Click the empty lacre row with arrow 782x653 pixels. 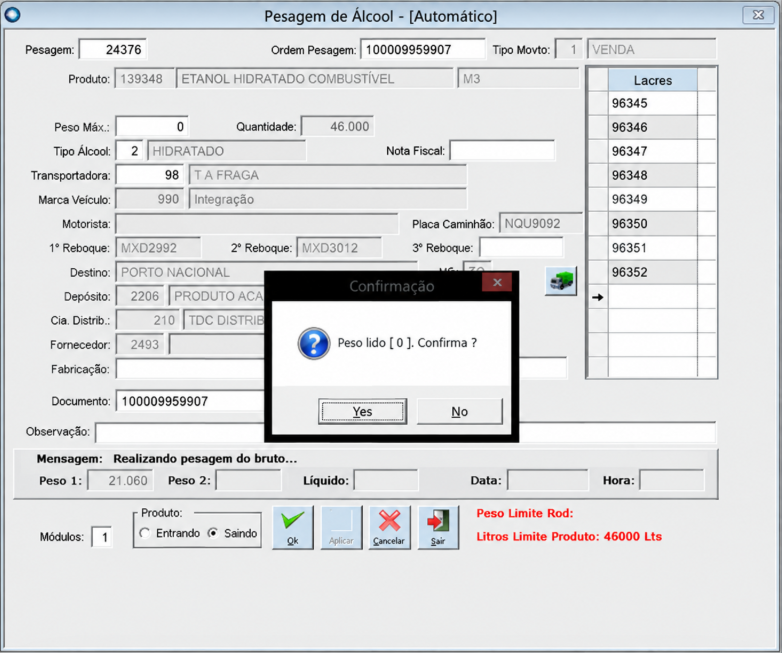652,297
